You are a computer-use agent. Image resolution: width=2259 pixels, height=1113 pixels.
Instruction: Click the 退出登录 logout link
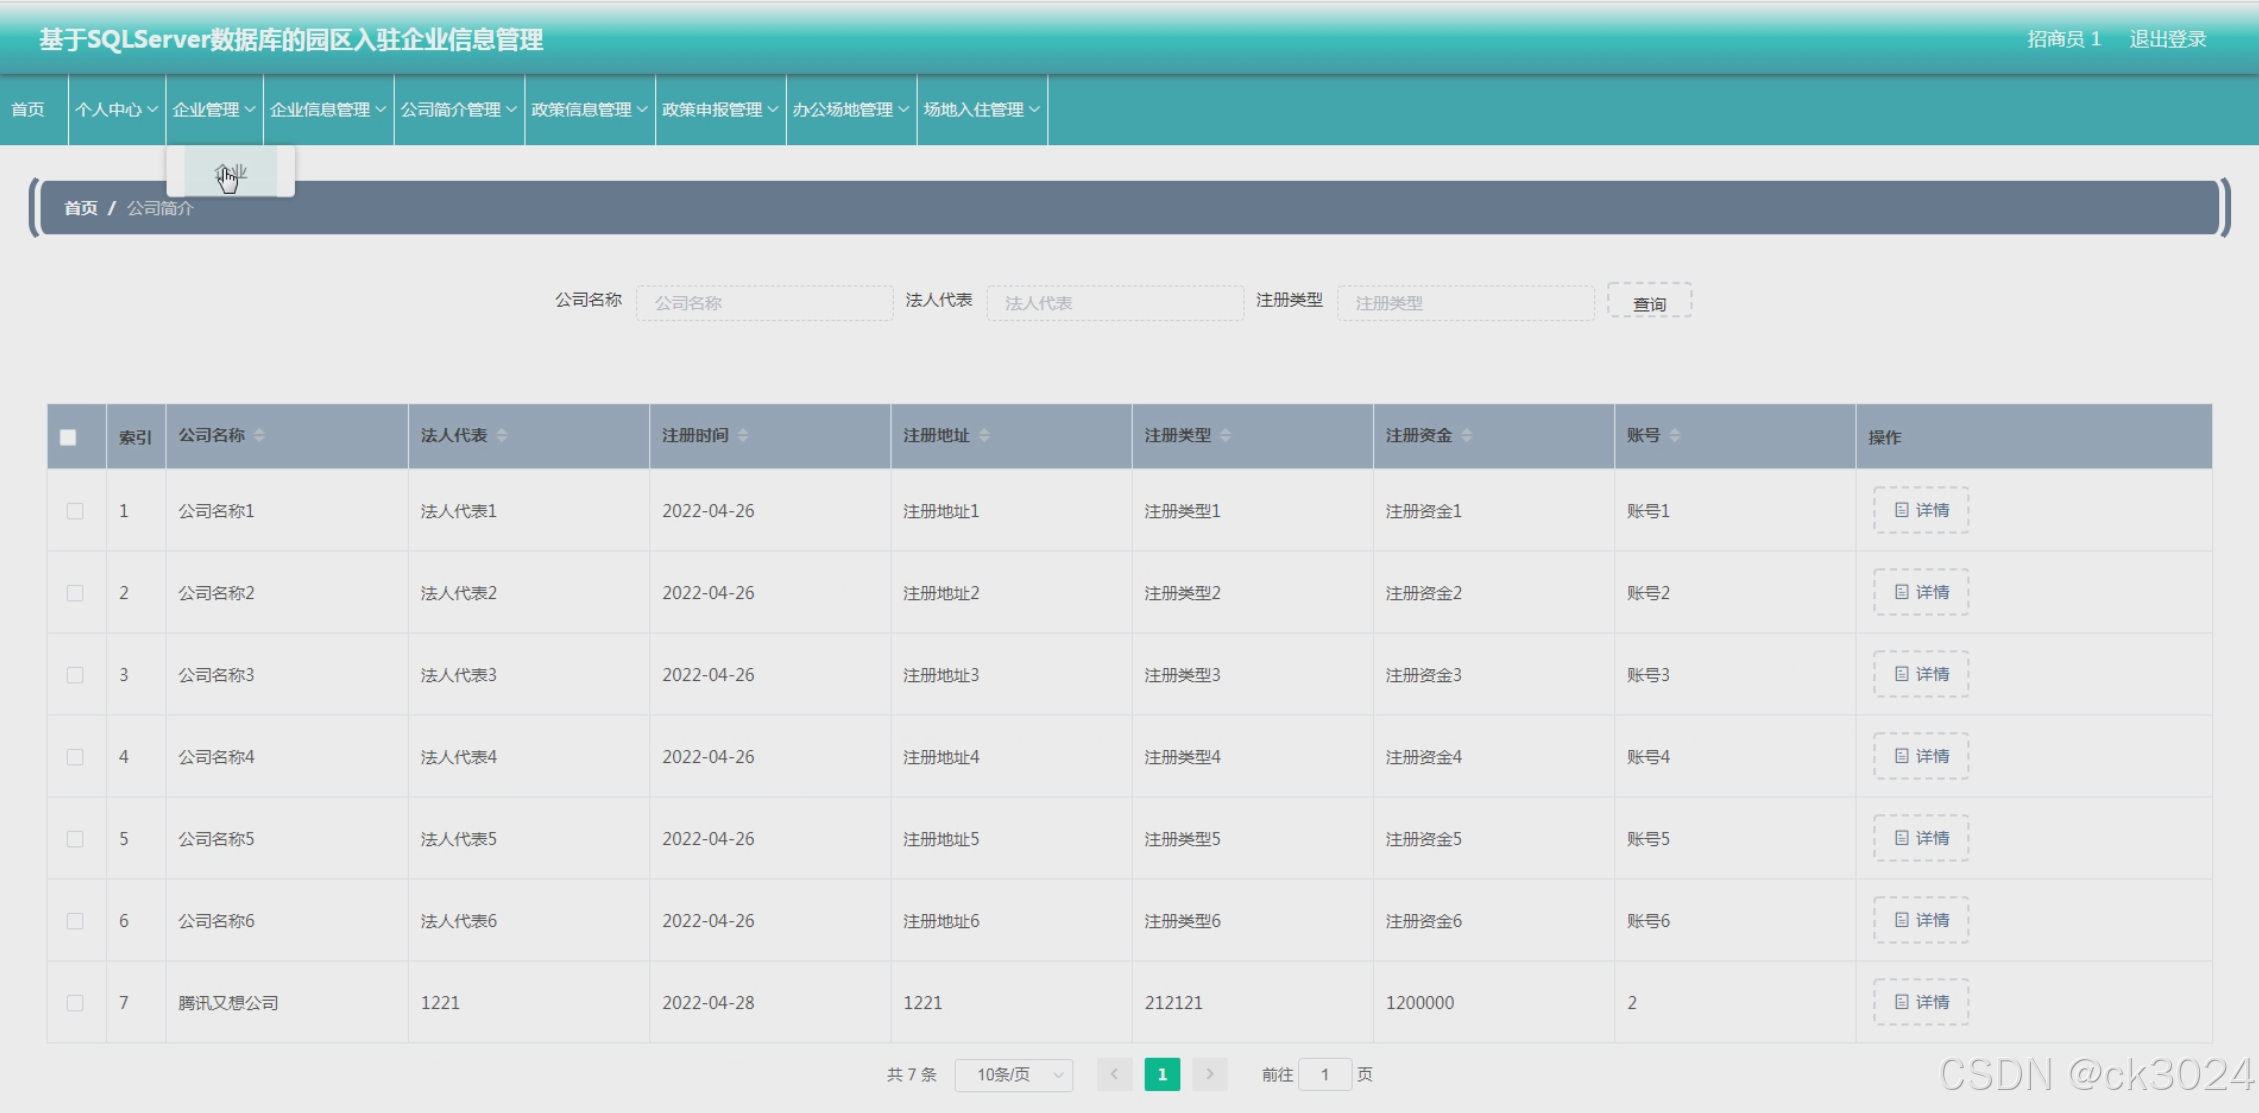(x=2169, y=38)
